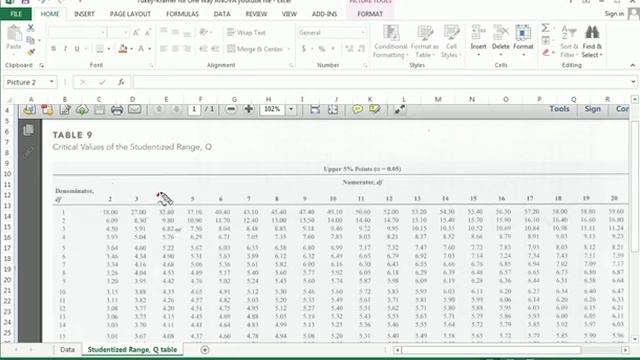The image size is (640, 360).
Task: Add a new sheet with the plus
Action: click(x=204, y=349)
